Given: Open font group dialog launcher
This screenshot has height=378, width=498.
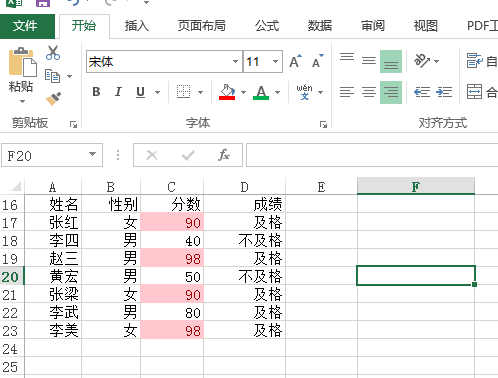Looking at the screenshot, I should point(323,124).
